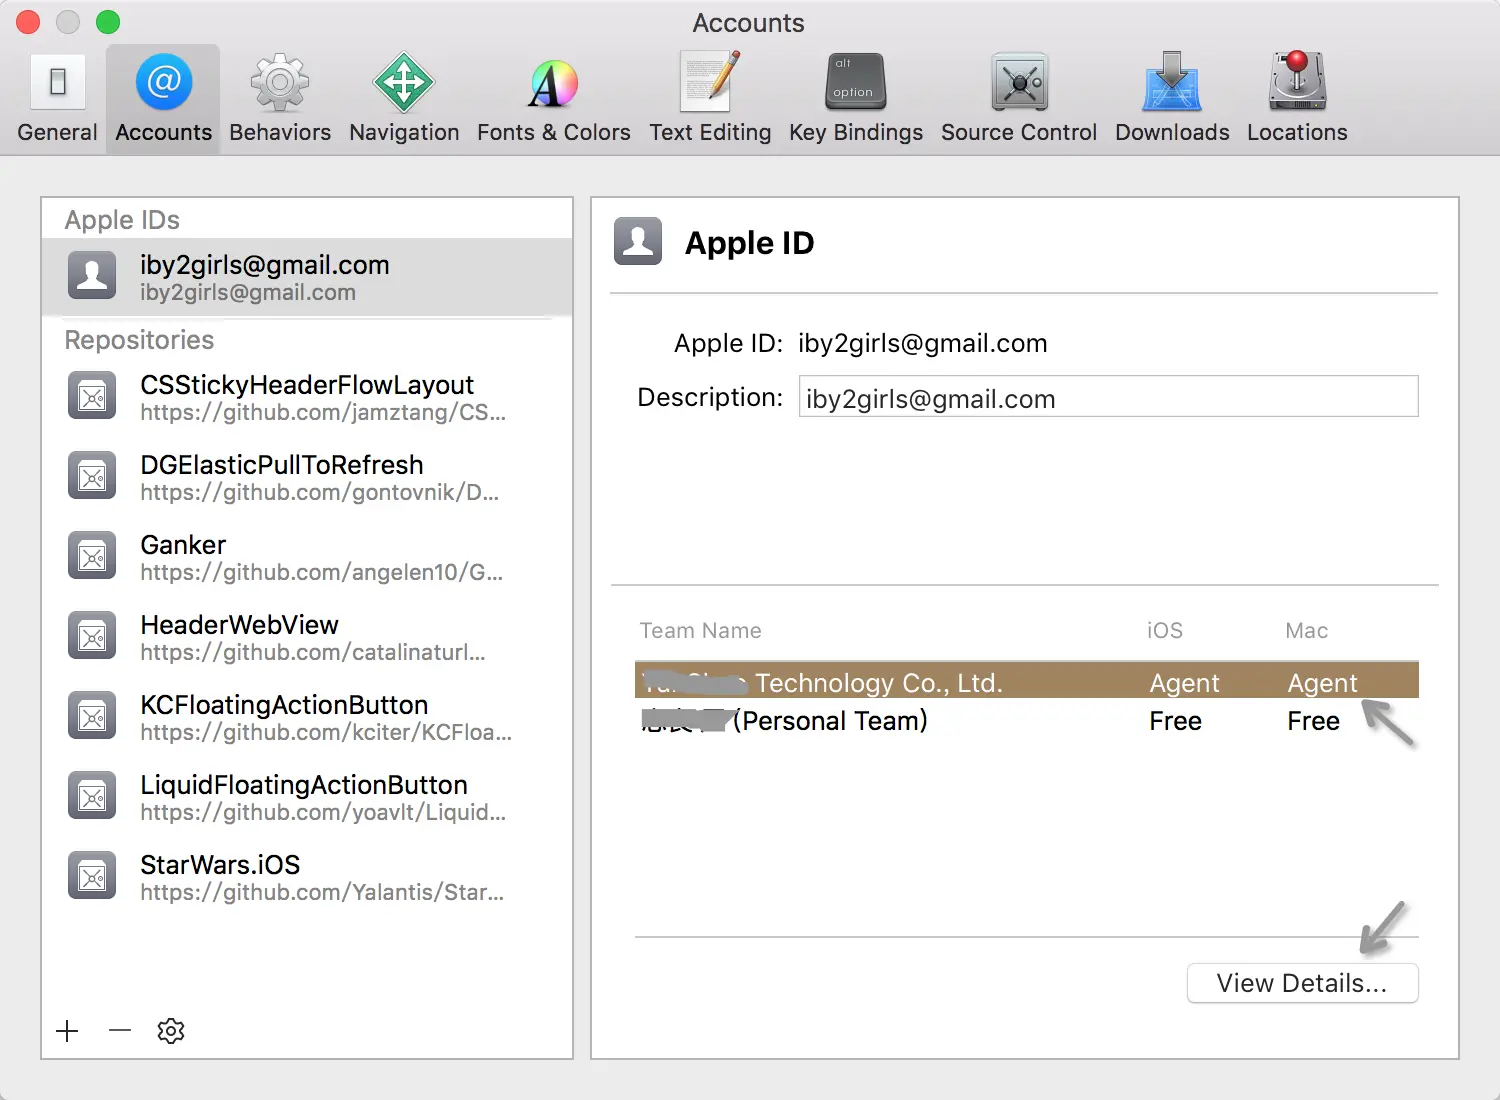Click the Team Name column header
Image resolution: width=1500 pixels, height=1100 pixels.
(x=700, y=630)
